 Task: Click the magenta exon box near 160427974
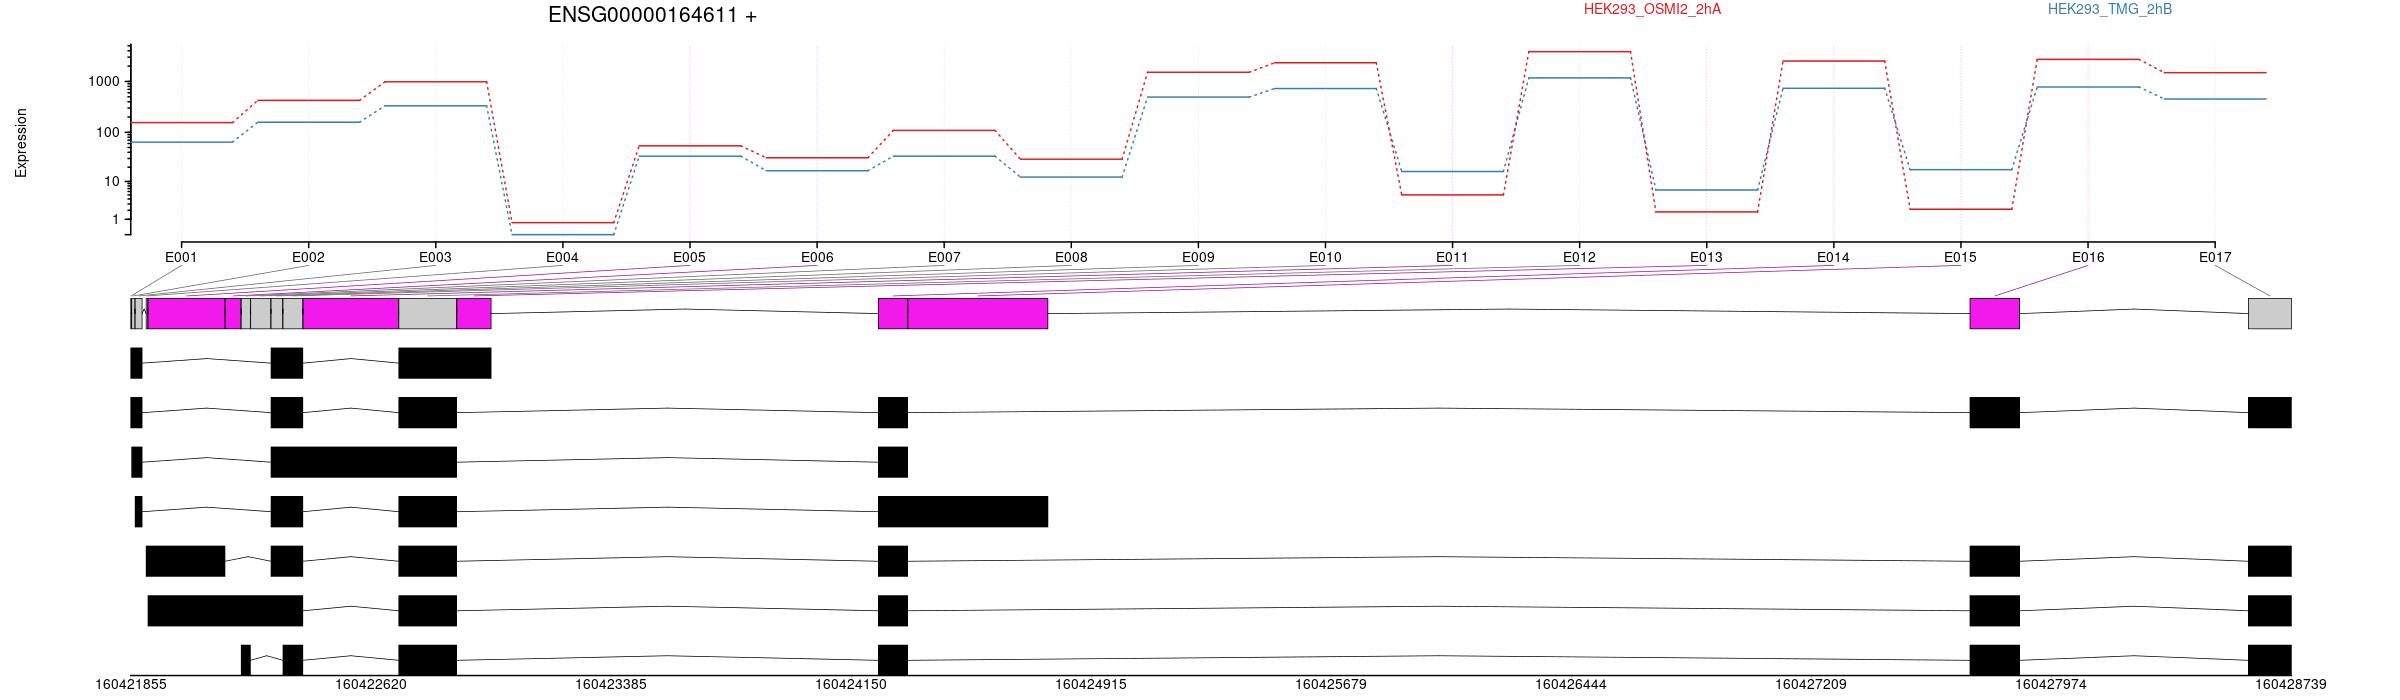click(x=1995, y=313)
